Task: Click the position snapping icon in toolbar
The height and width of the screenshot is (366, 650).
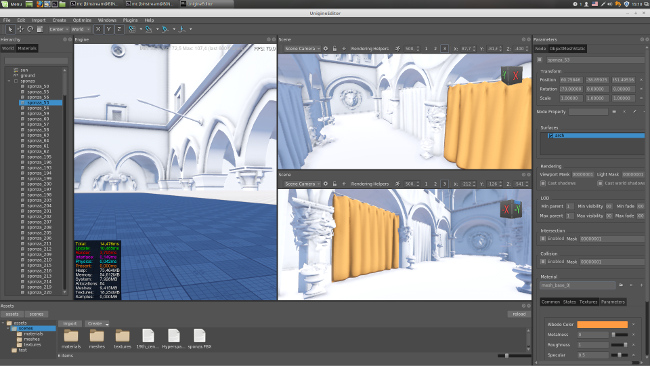Action: (132, 29)
